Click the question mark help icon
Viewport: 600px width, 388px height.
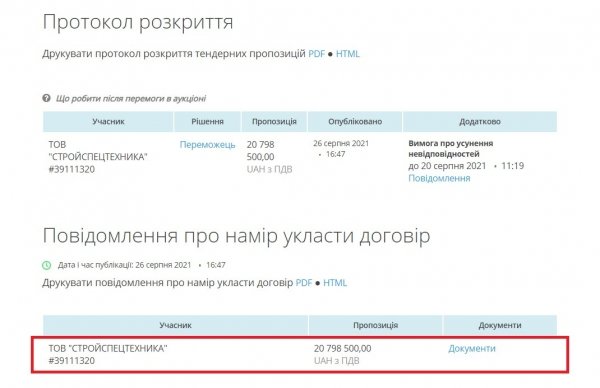pyautogui.click(x=46, y=98)
